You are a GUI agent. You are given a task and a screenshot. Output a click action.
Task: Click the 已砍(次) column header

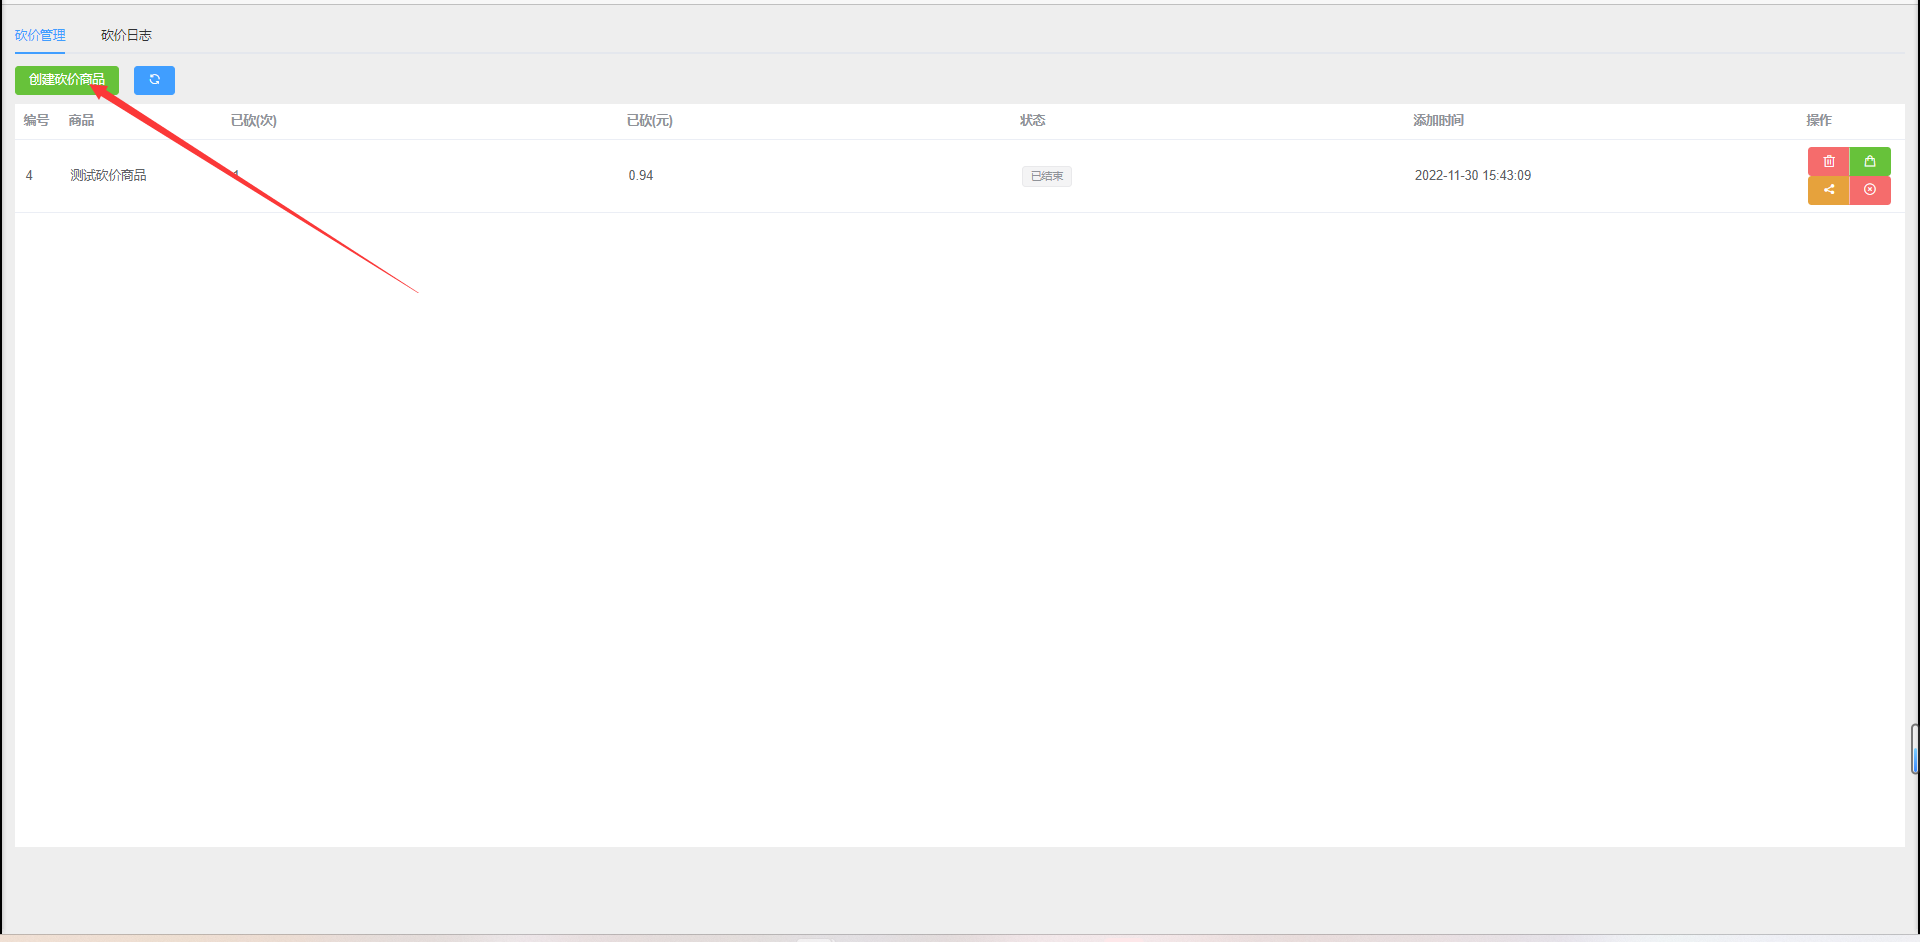point(253,120)
